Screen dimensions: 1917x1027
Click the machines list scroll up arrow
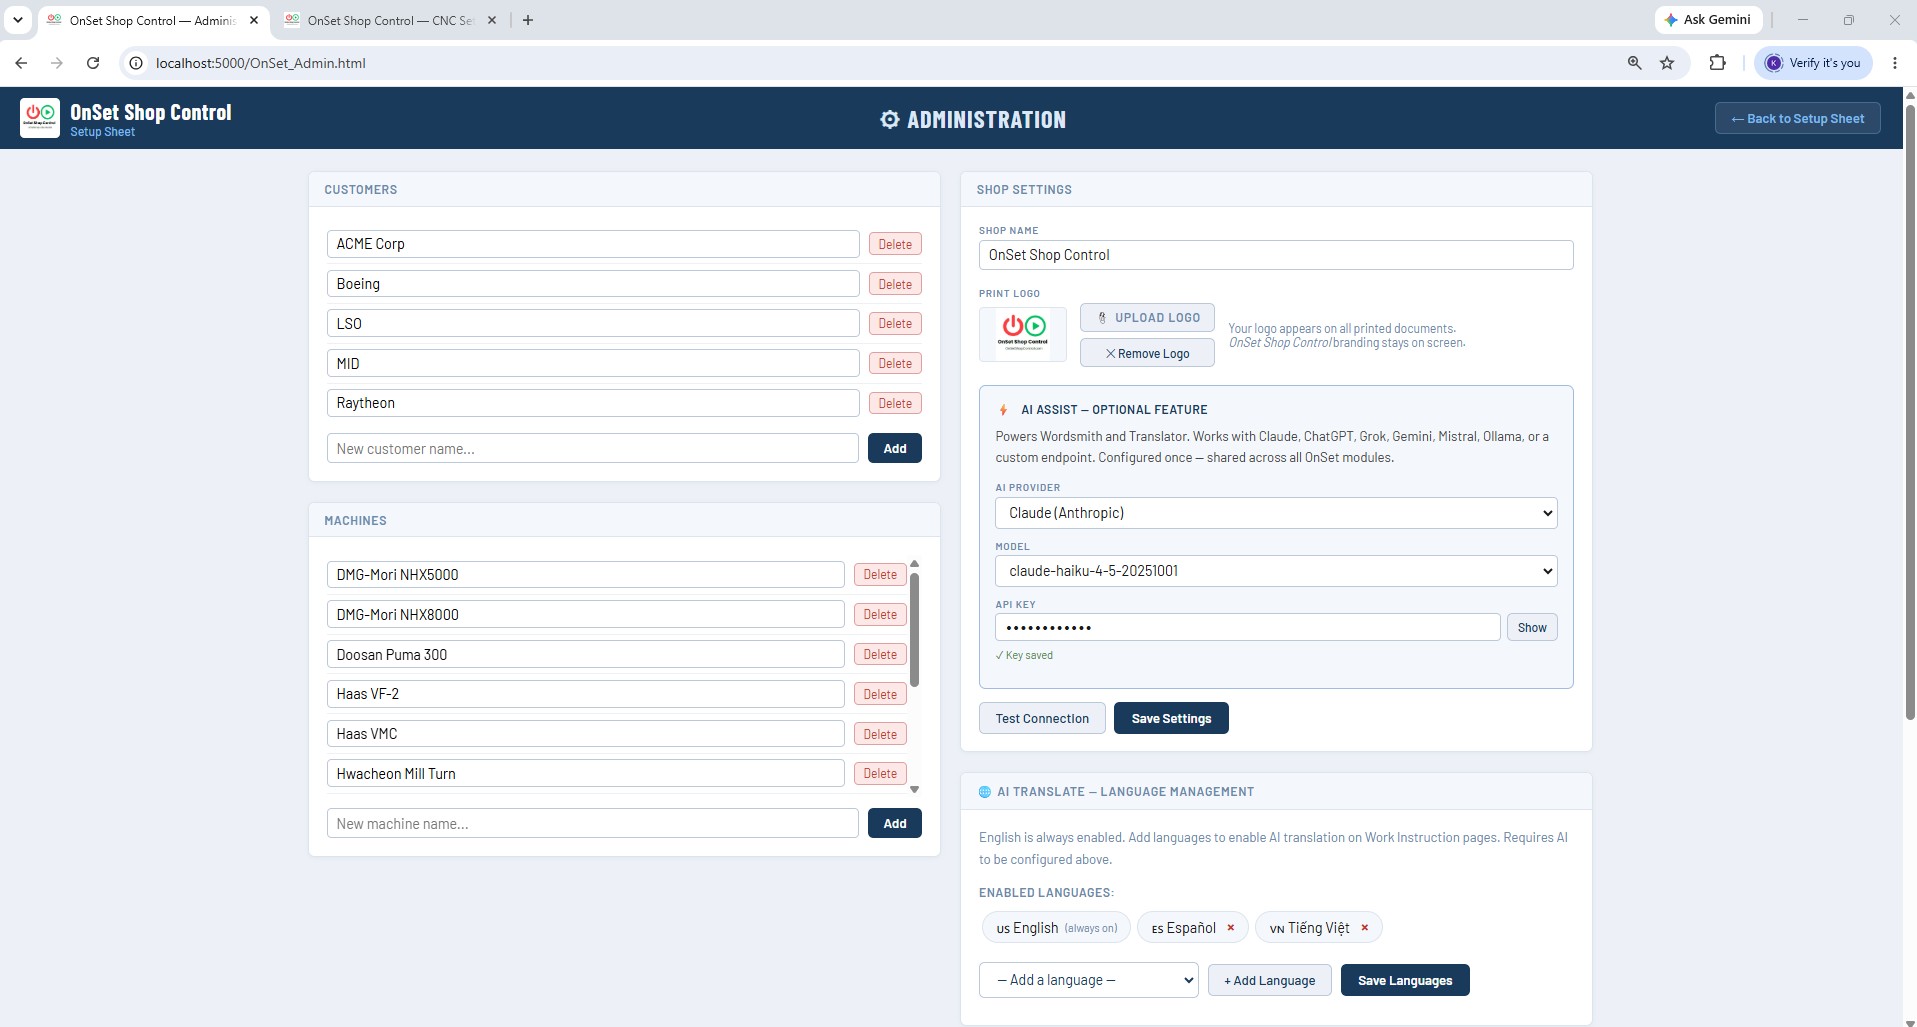pyautogui.click(x=914, y=564)
